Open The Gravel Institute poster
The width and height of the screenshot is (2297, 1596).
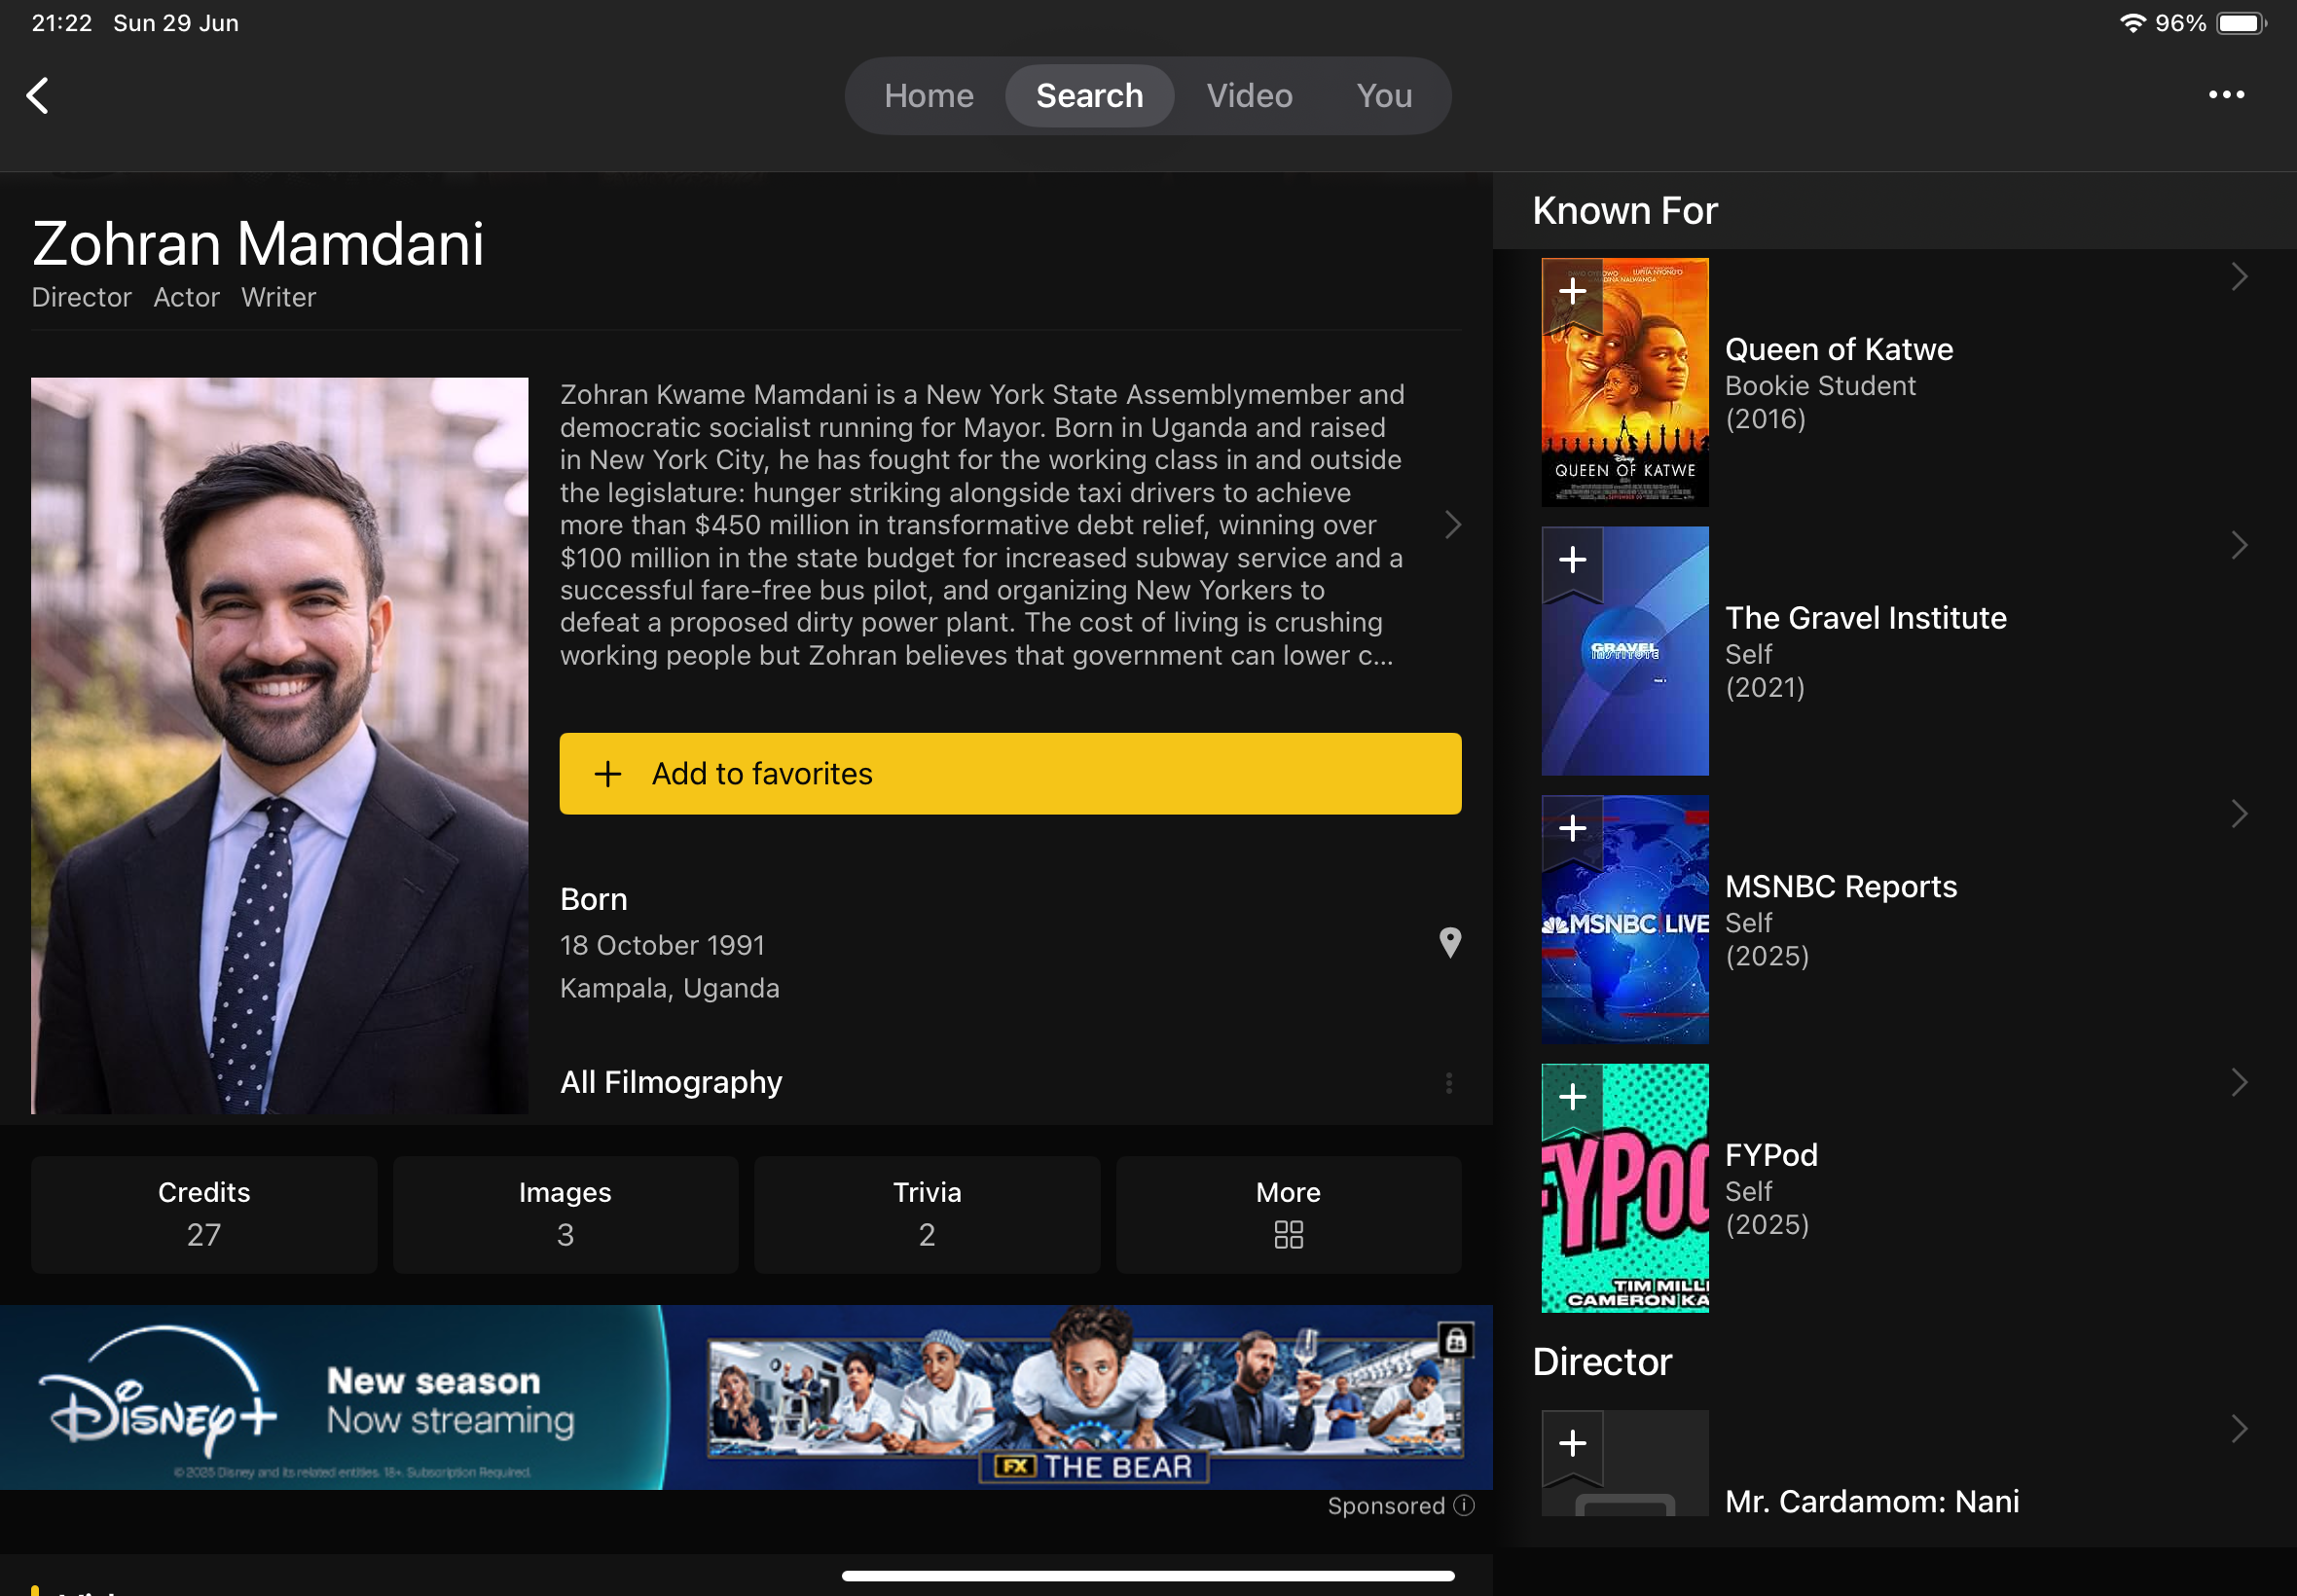click(1625, 651)
